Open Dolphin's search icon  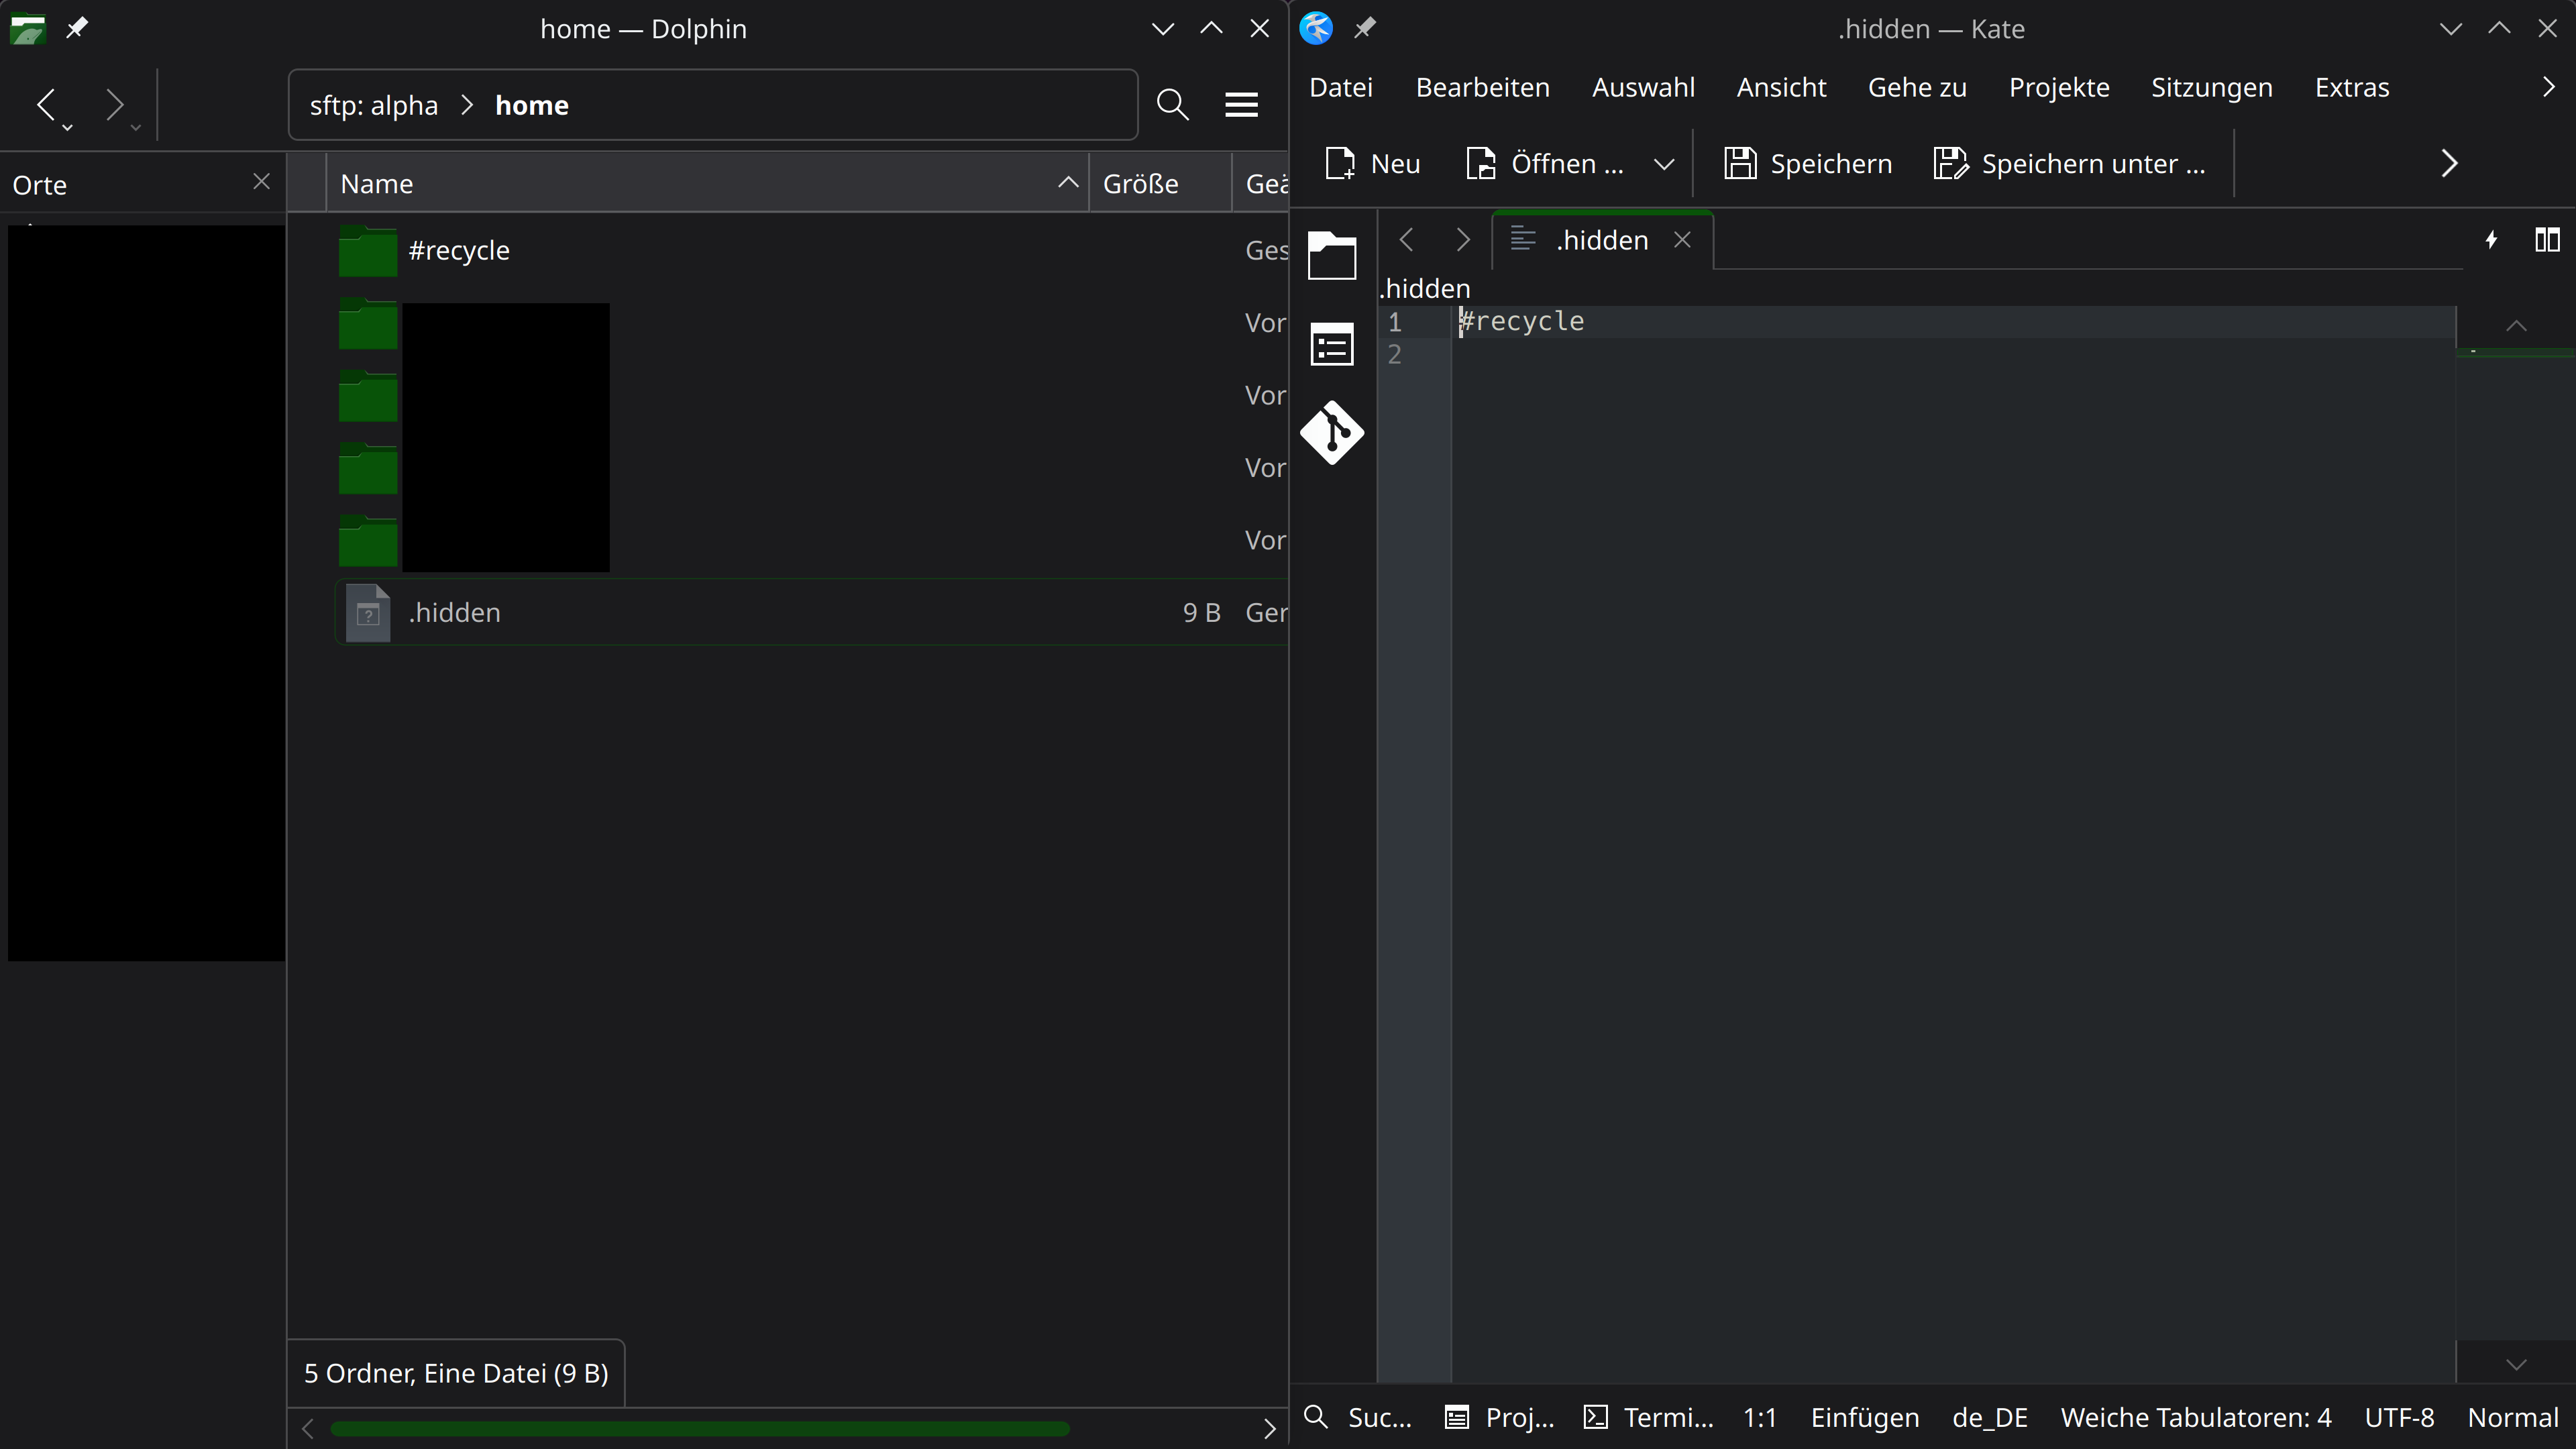1172,104
